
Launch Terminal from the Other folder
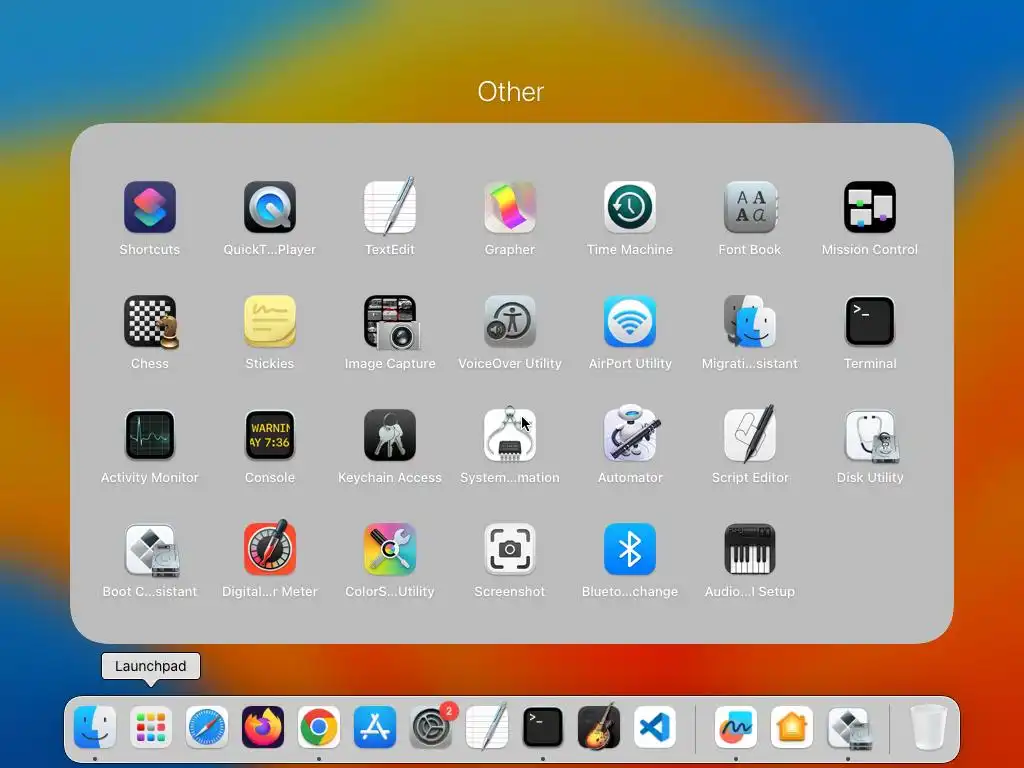tap(870, 321)
